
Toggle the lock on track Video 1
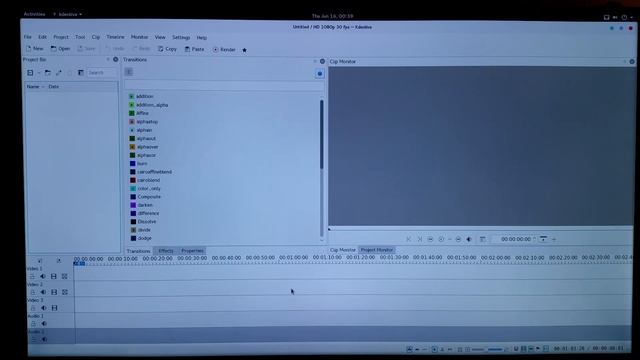[x=32, y=277]
